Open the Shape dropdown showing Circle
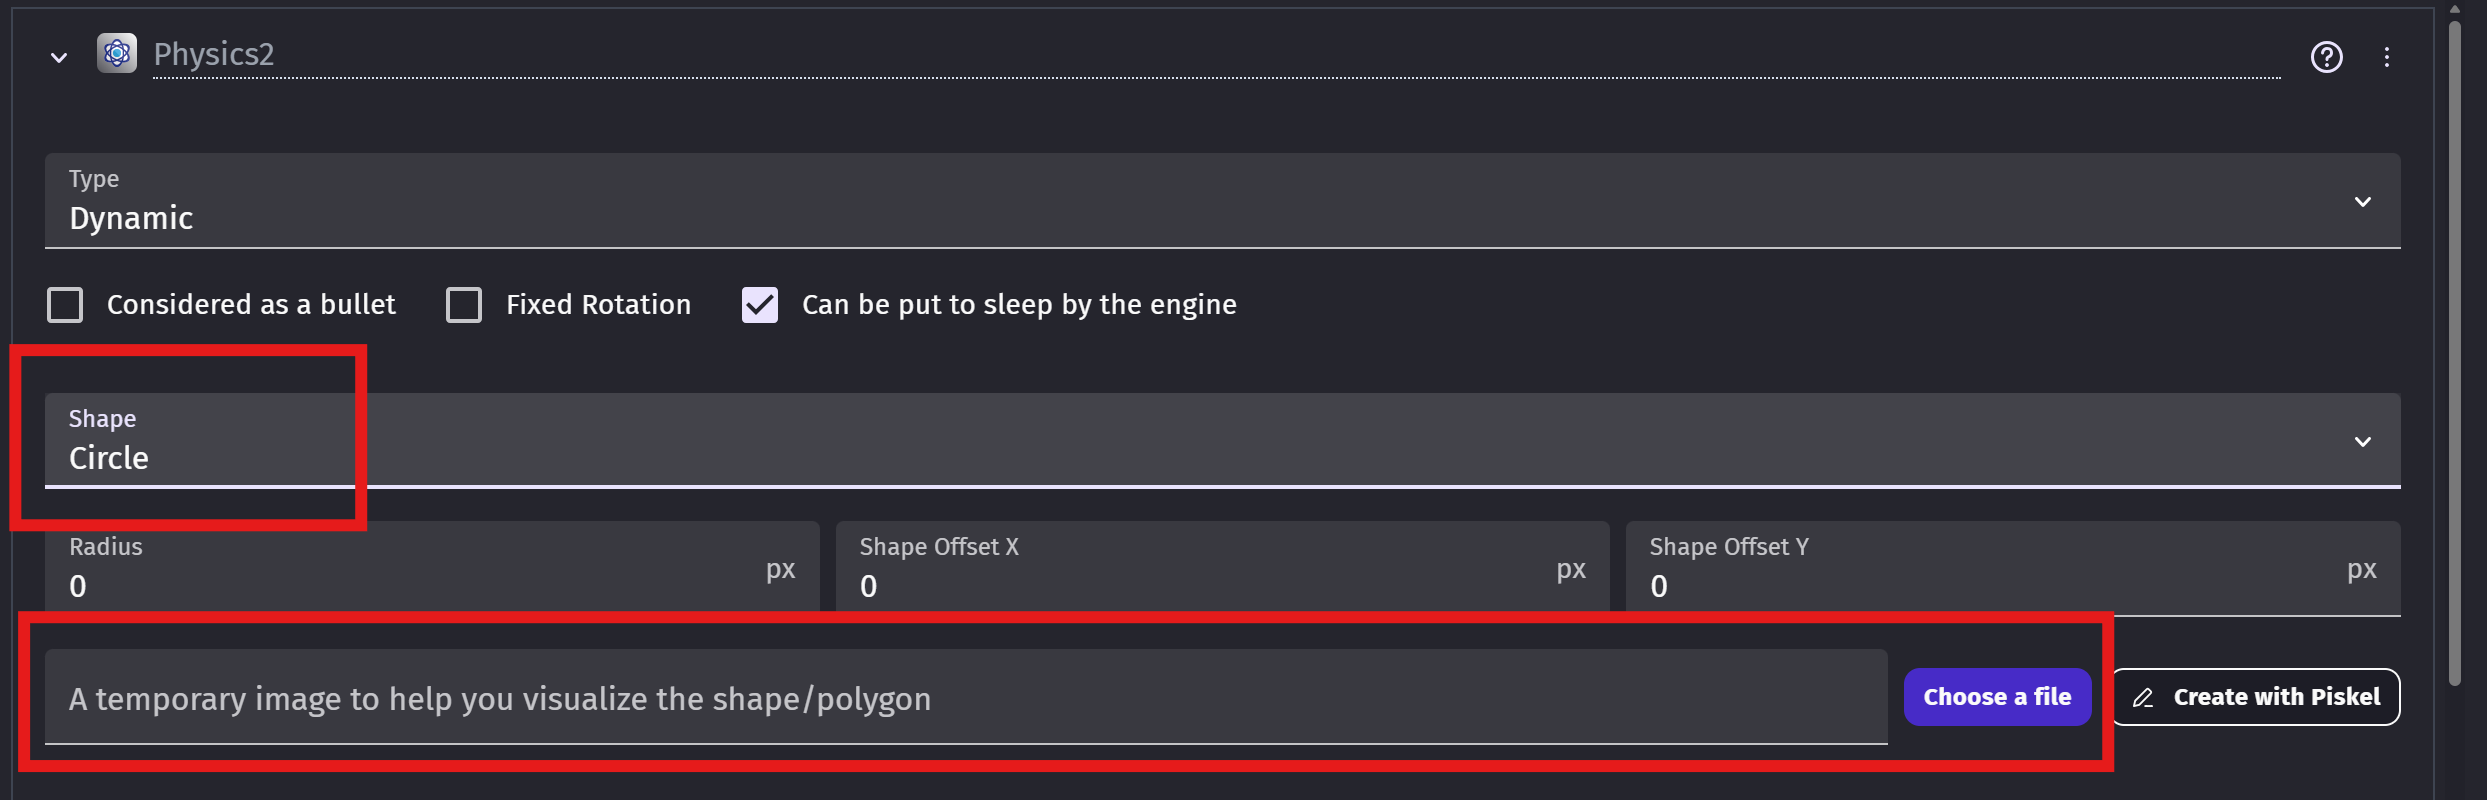This screenshot has width=2487, height=800. click(x=1200, y=442)
